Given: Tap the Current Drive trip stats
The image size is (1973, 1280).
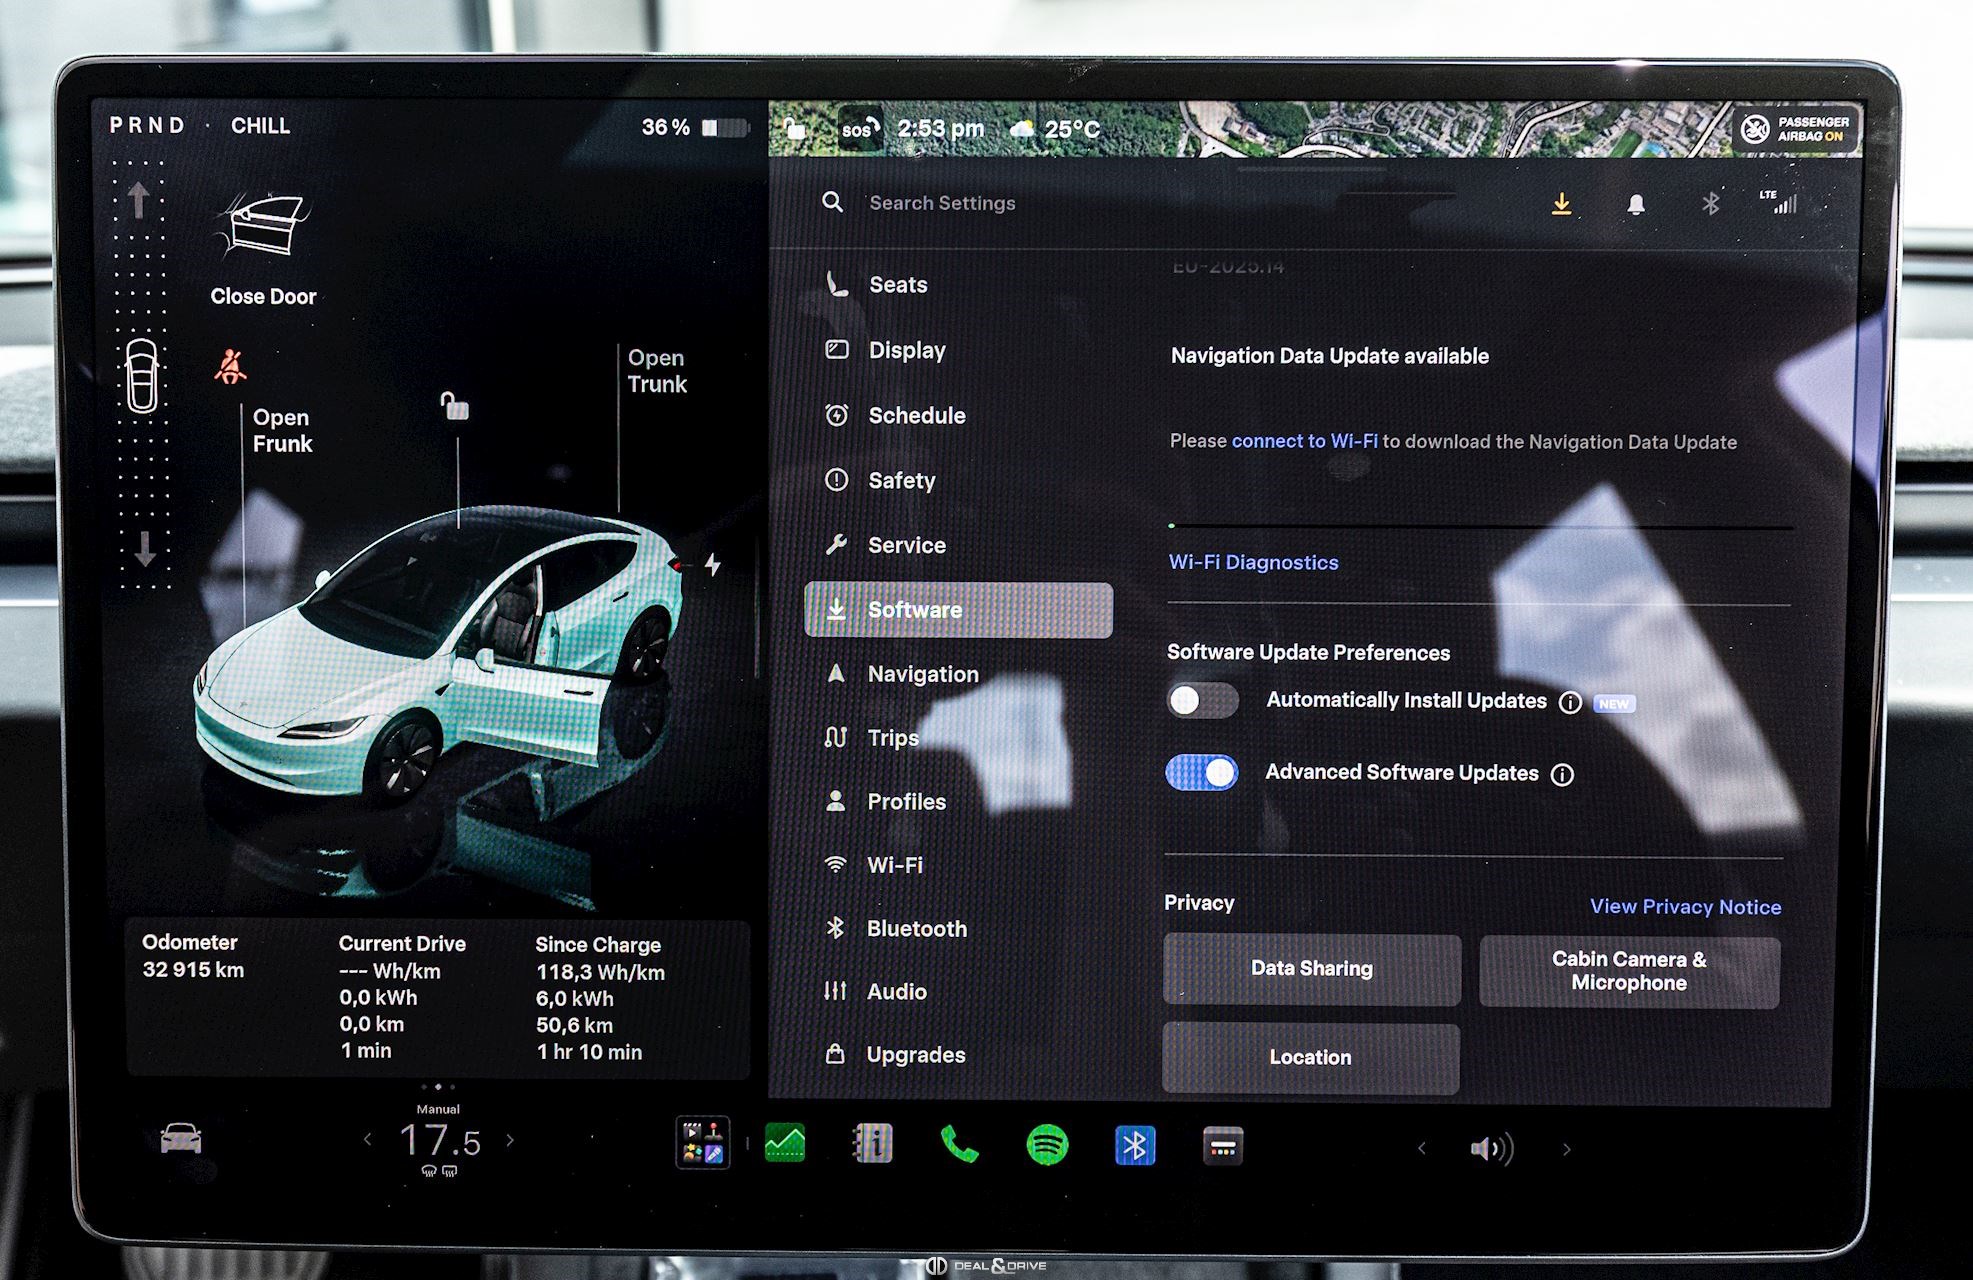Looking at the screenshot, I should coord(402,997).
